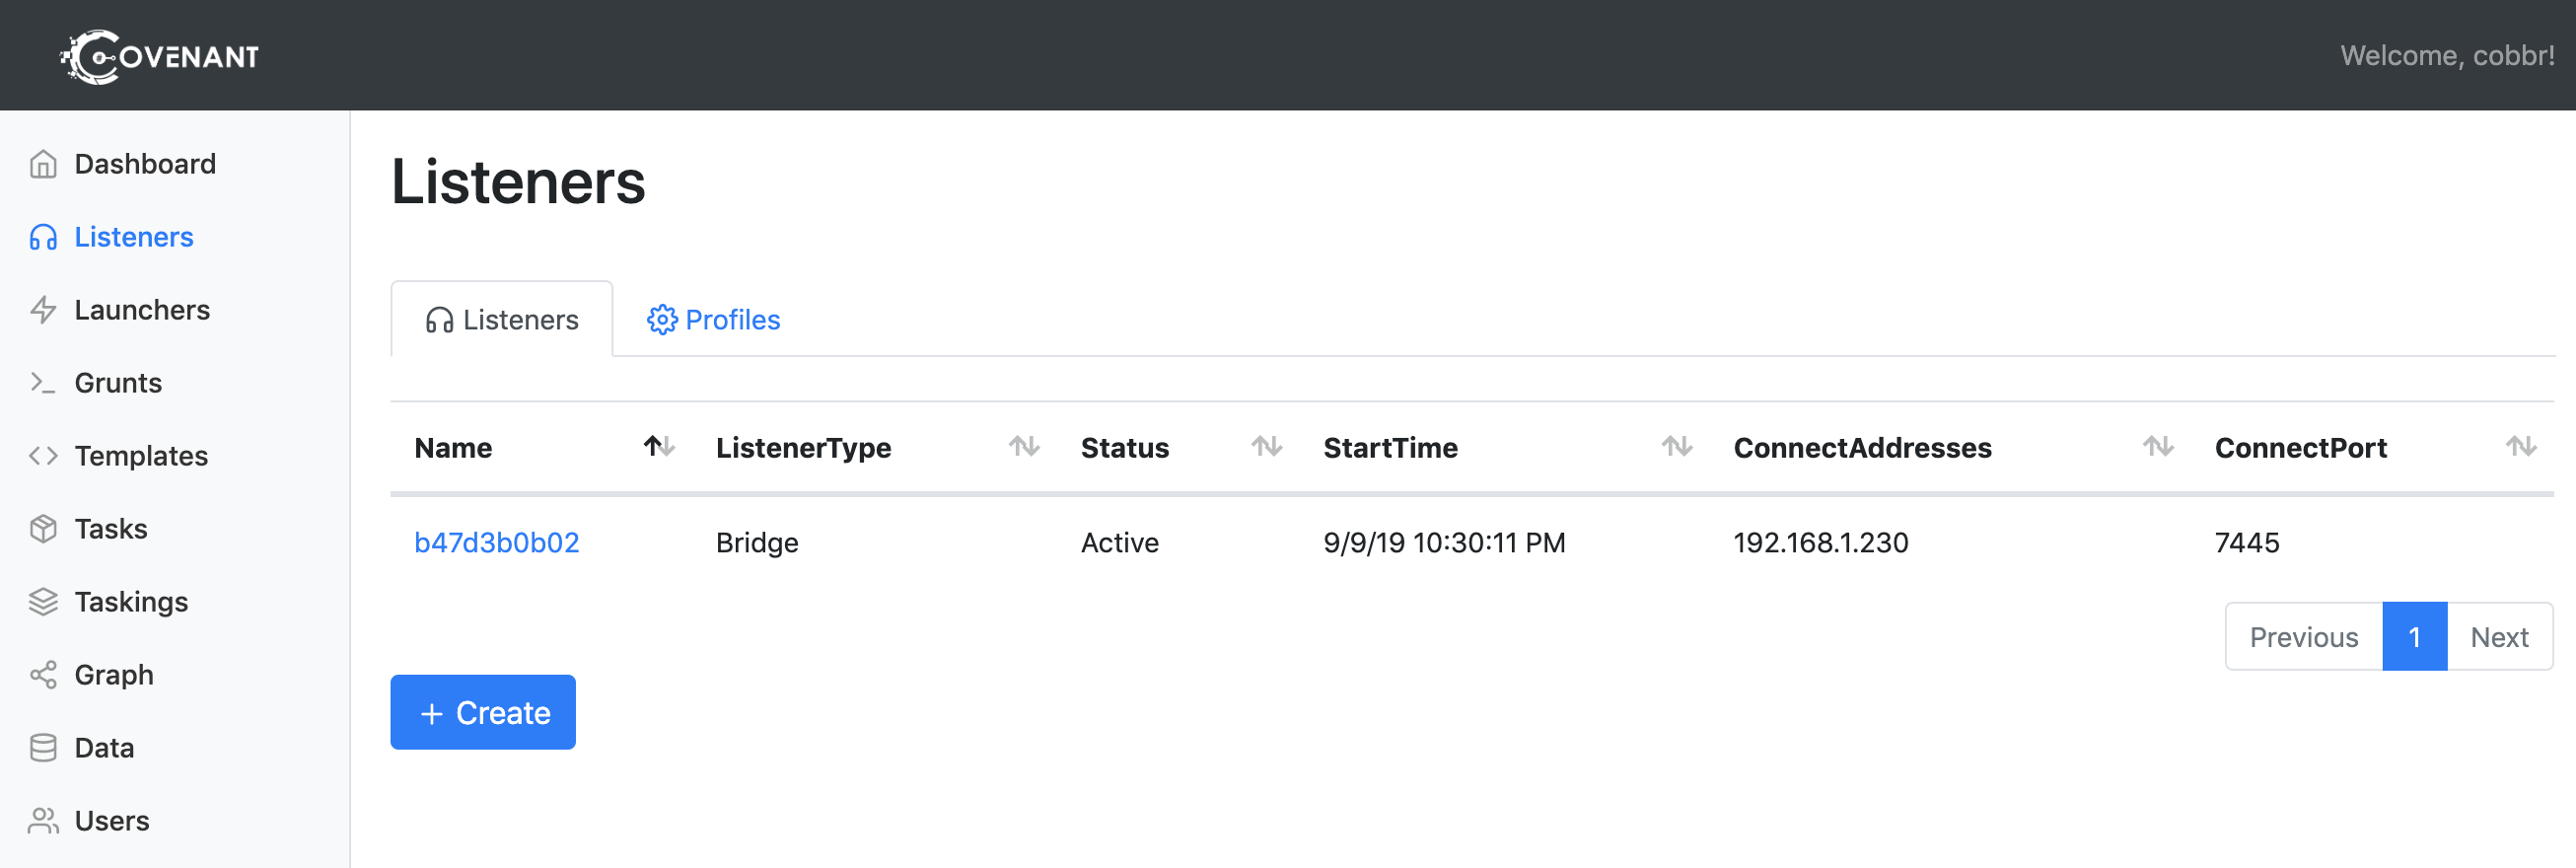Sort by ConnectPort using its sort arrows
The width and height of the screenshot is (2576, 868).
2521,447
